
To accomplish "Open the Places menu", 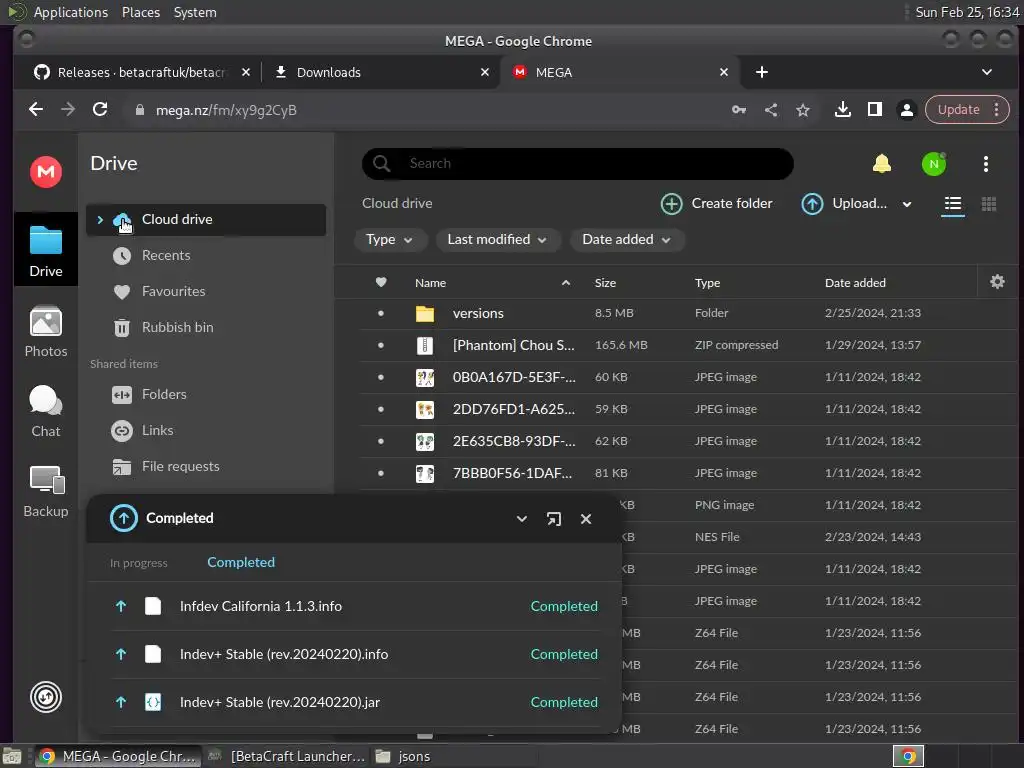I will coord(141,12).
